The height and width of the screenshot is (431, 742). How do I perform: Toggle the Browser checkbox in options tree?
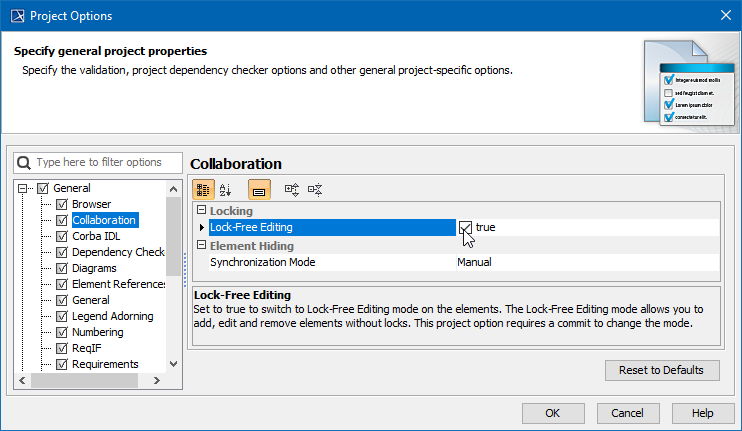click(x=62, y=204)
